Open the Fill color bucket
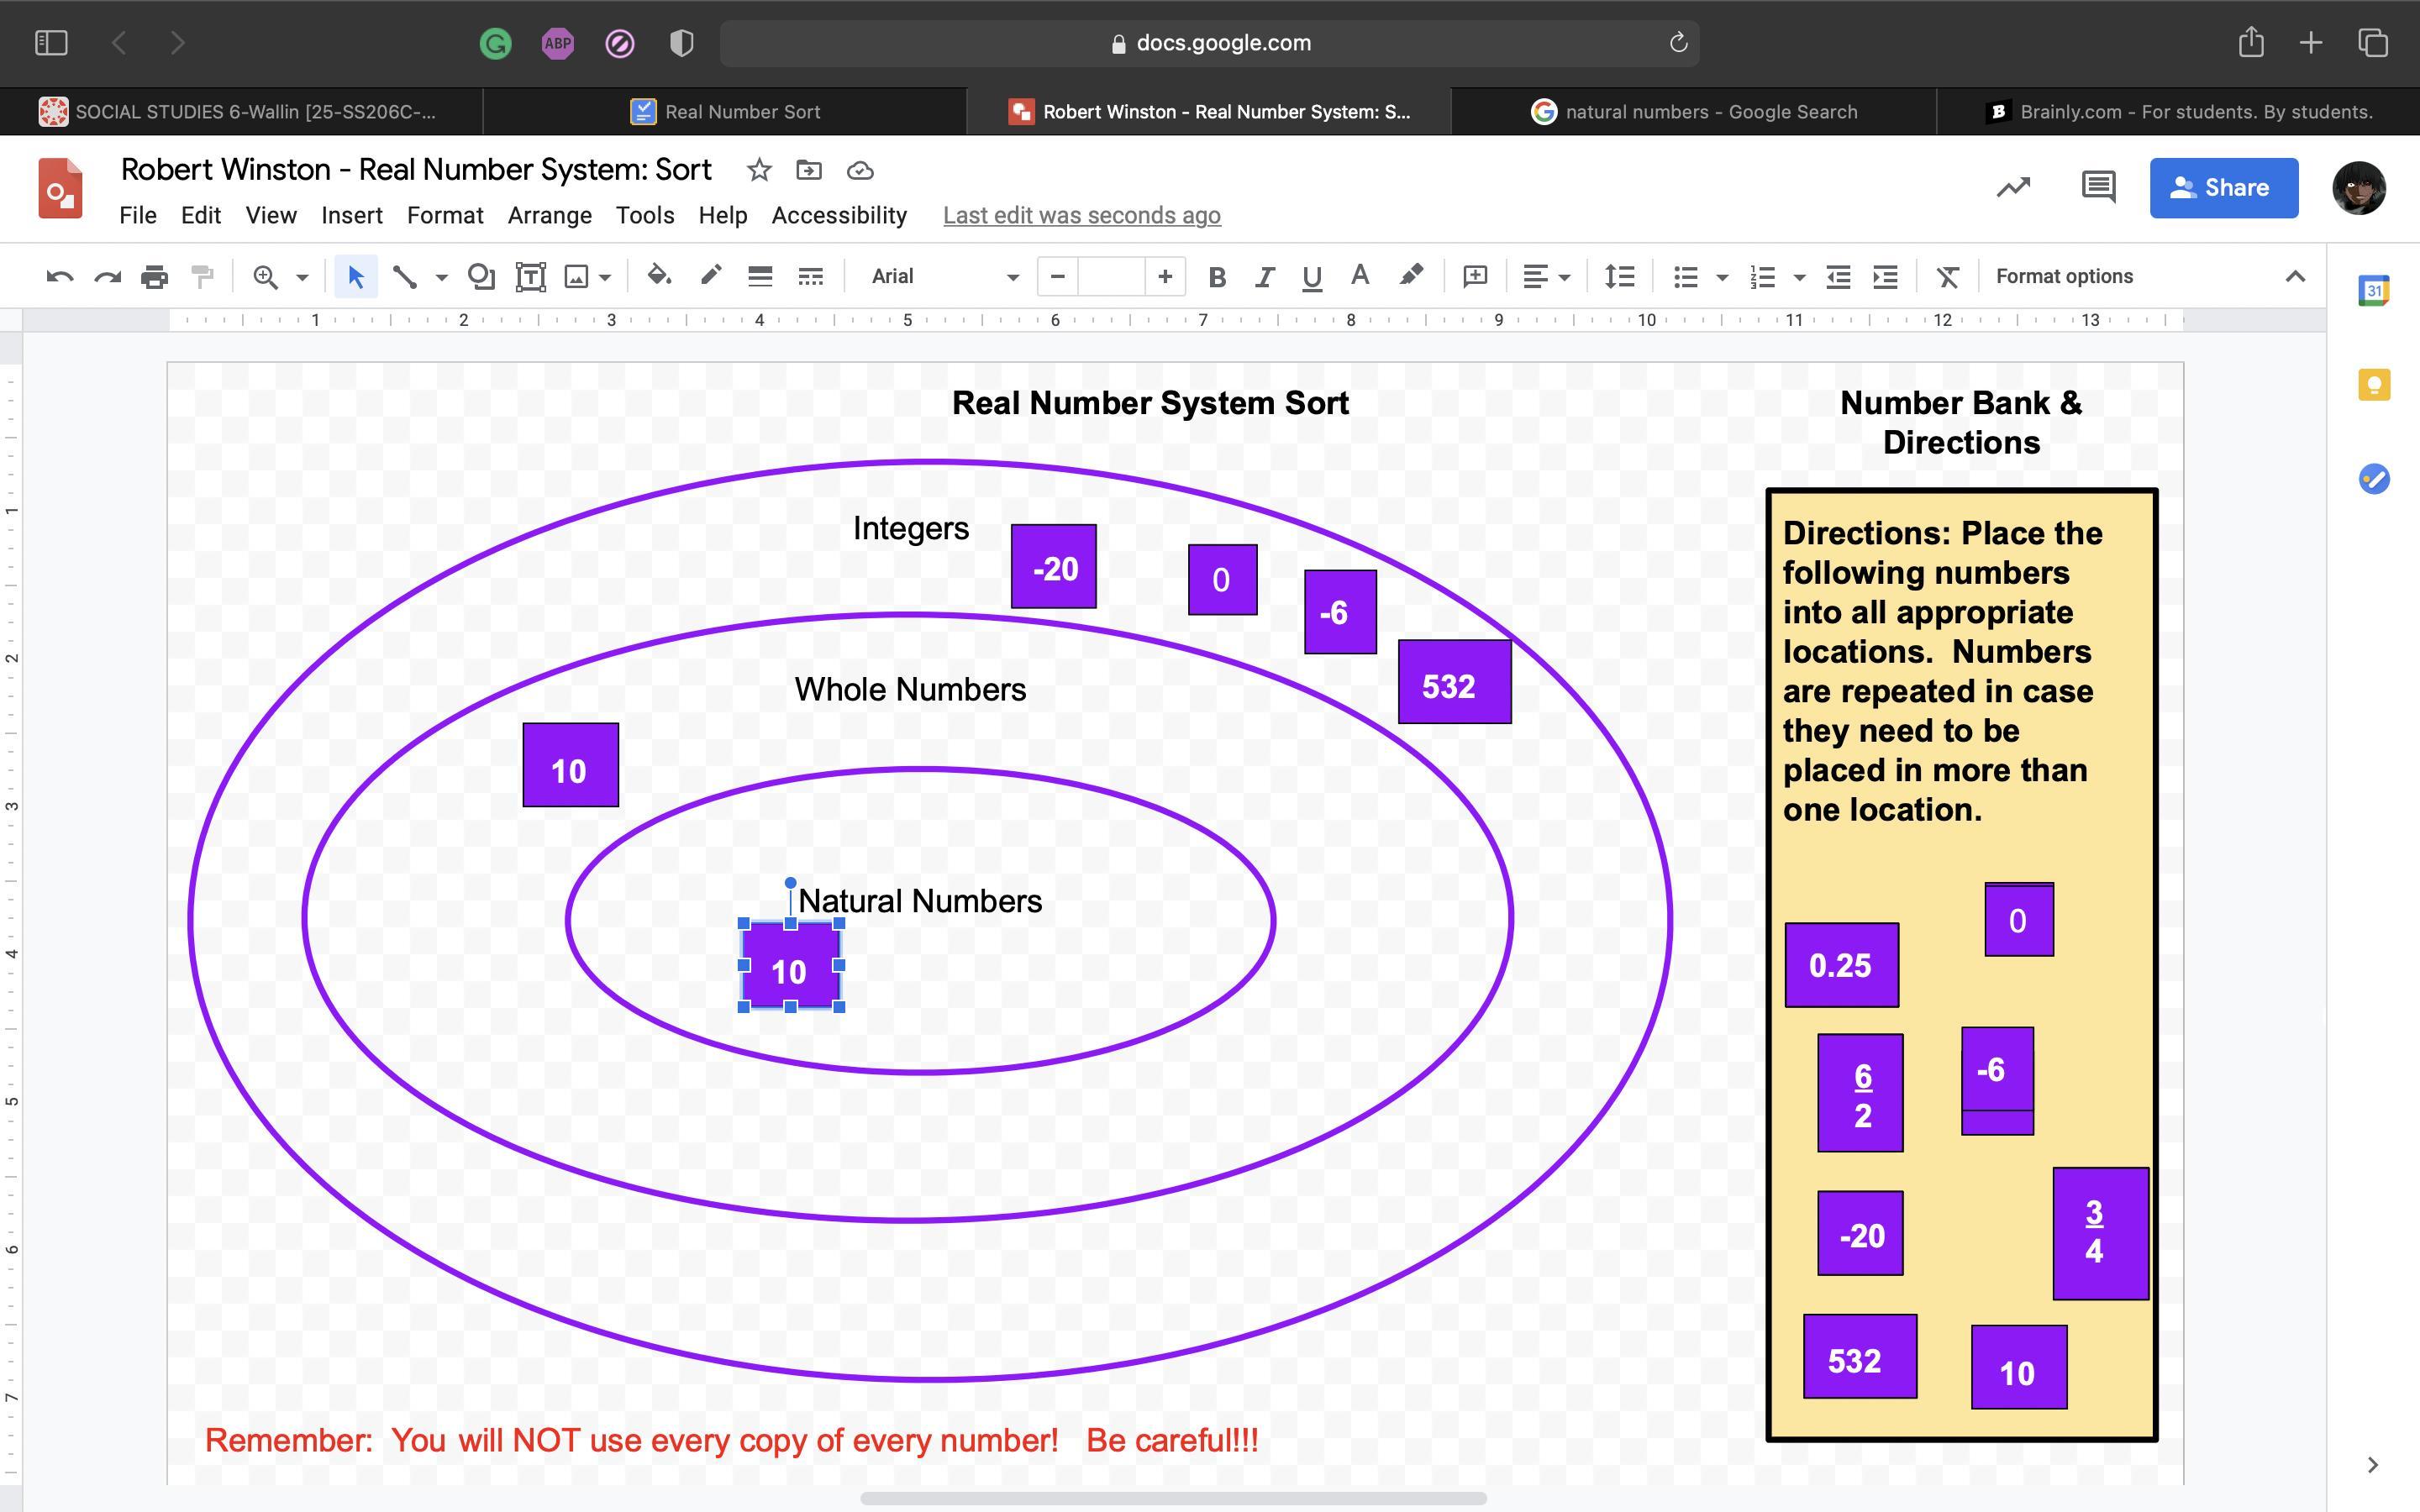The height and width of the screenshot is (1512, 2420). (x=658, y=276)
